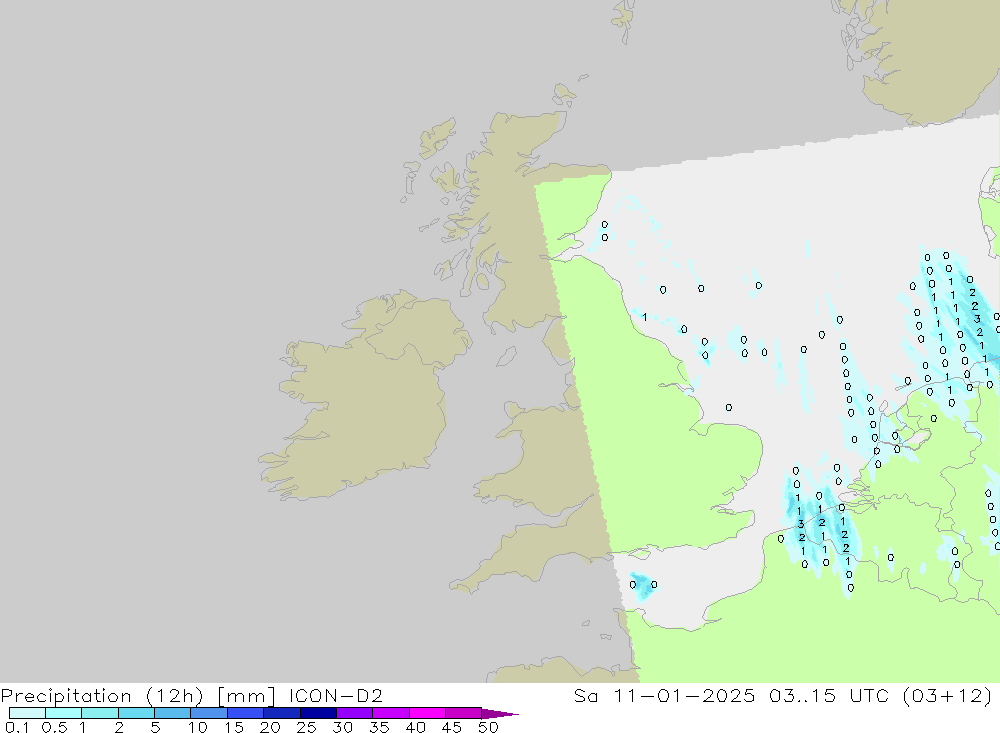
Task: Pick the 10–15 mm blue legend swatch
Action: click(x=209, y=713)
